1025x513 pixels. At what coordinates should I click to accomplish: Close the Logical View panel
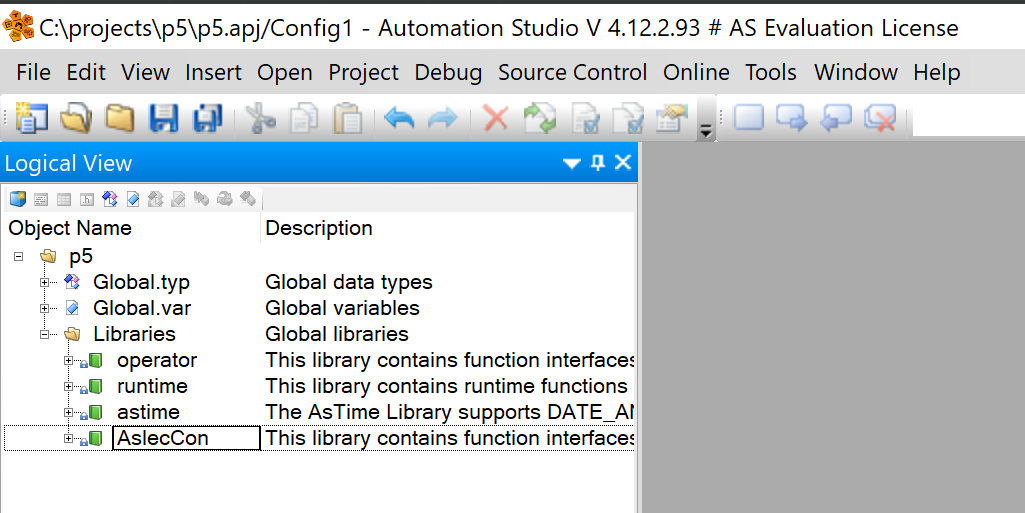point(623,162)
